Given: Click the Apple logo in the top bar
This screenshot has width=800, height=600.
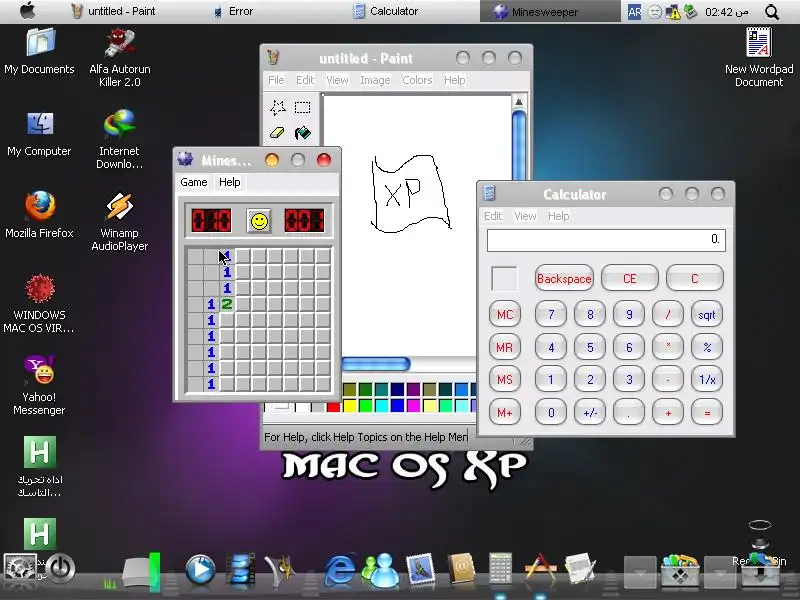Looking at the screenshot, I should coord(28,11).
